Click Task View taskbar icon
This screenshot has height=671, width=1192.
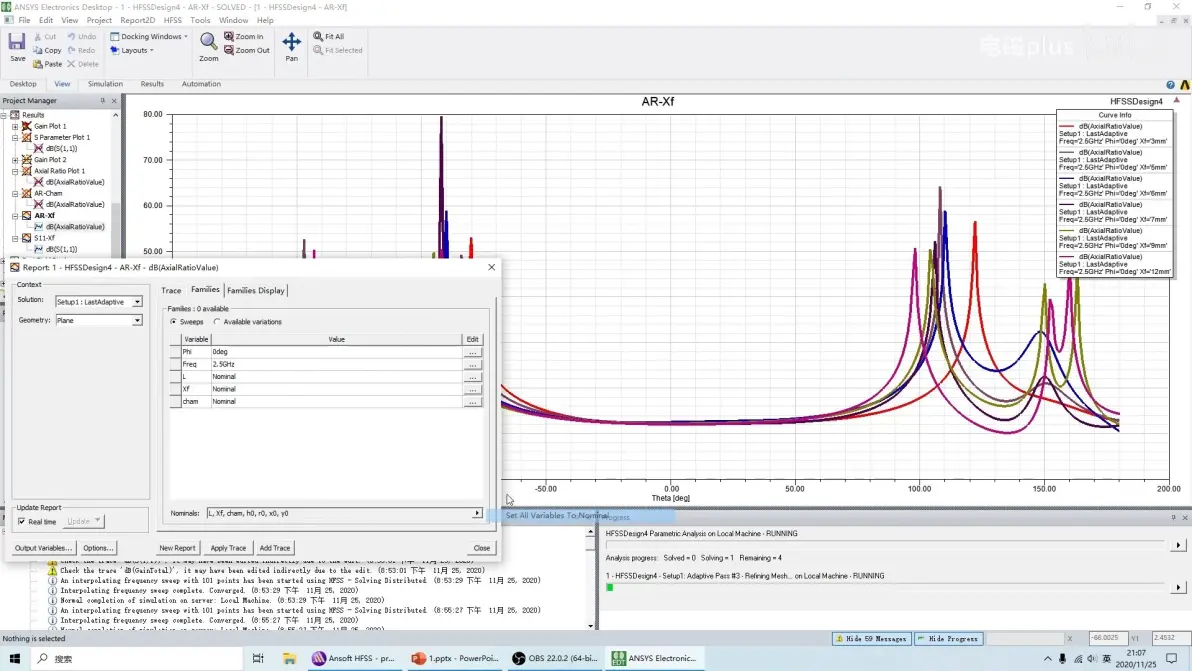coord(258,658)
